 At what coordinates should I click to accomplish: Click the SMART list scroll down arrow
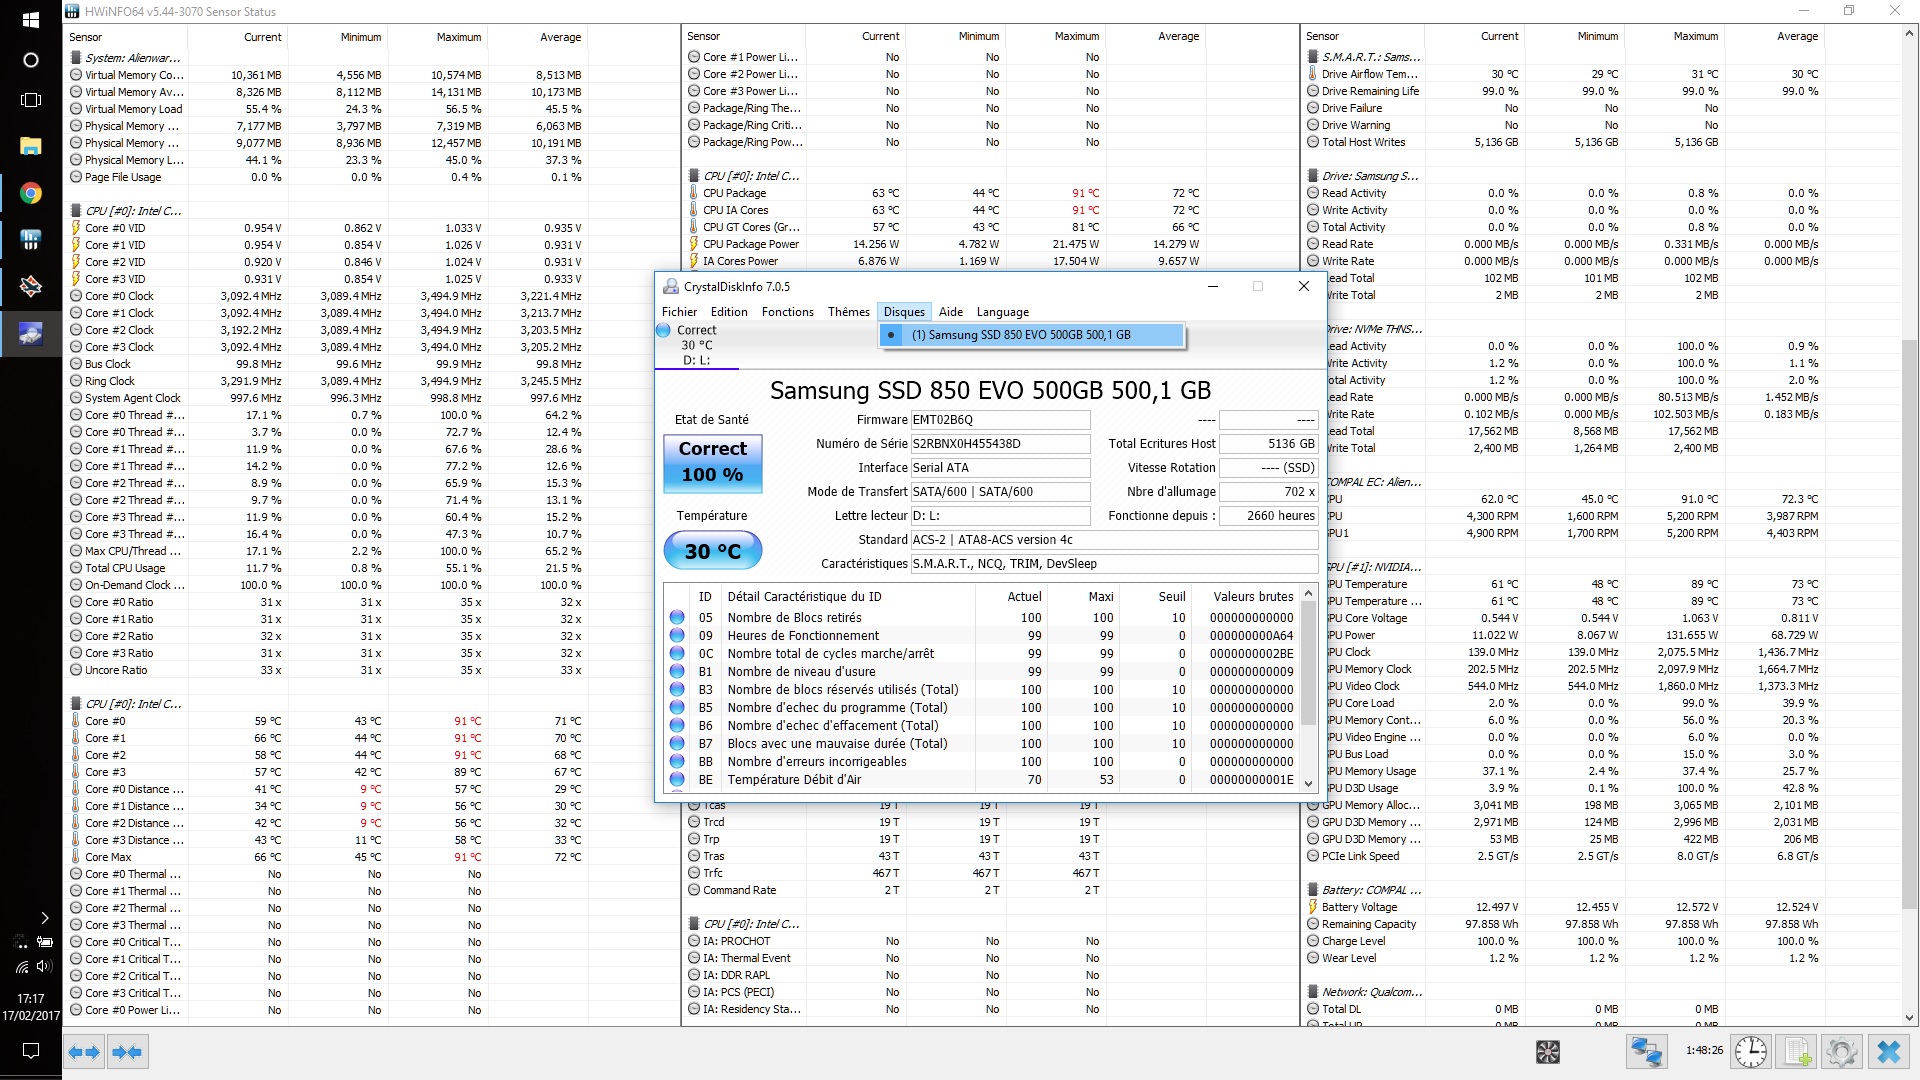(x=1308, y=784)
